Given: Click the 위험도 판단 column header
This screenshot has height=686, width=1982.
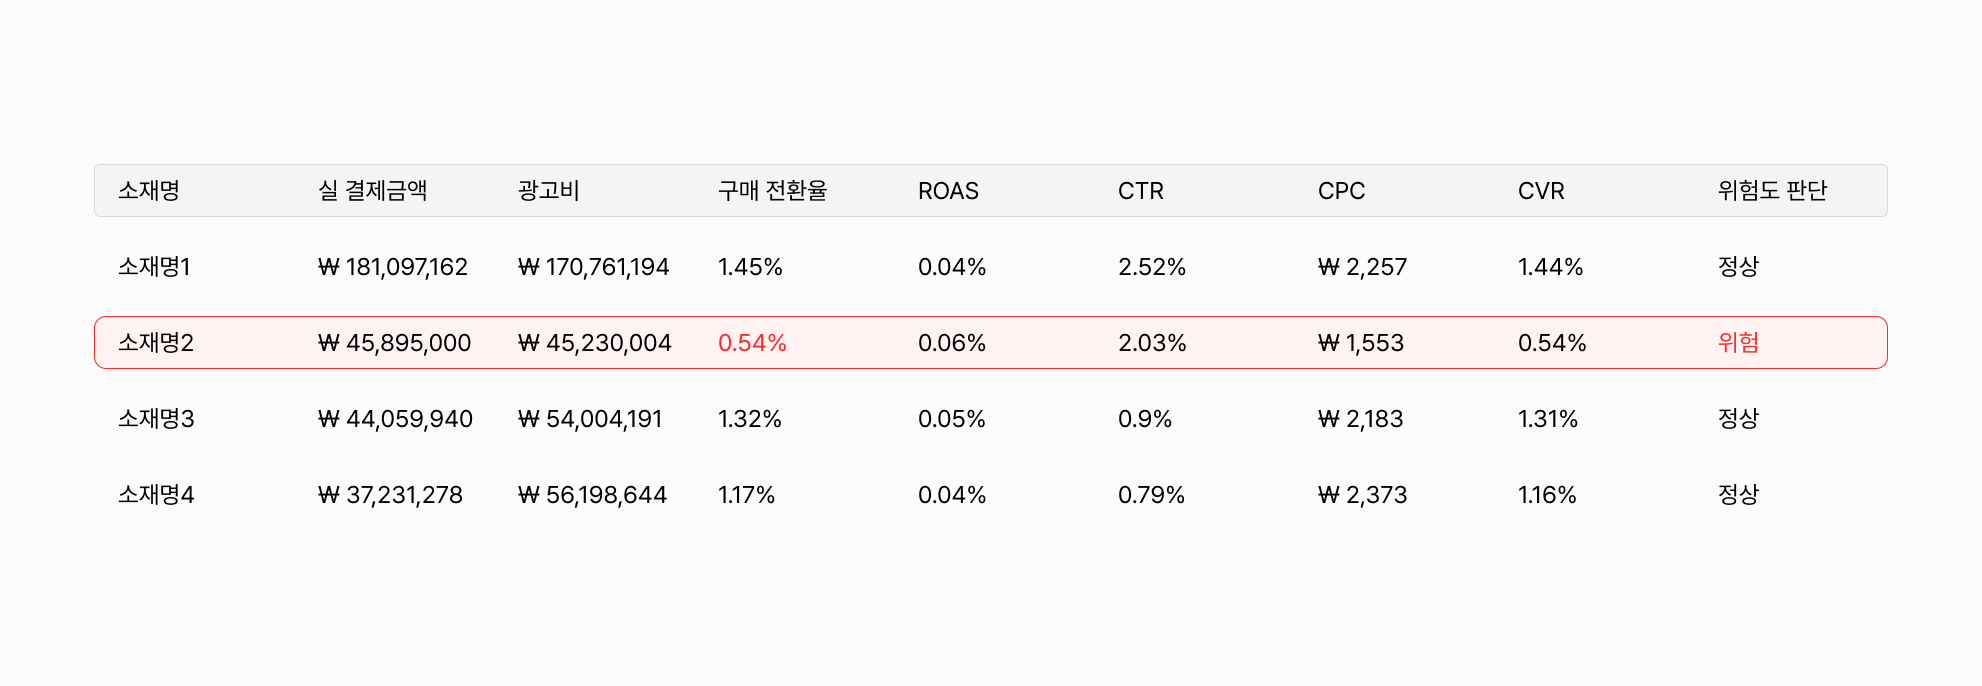Looking at the screenshot, I should click(1772, 191).
